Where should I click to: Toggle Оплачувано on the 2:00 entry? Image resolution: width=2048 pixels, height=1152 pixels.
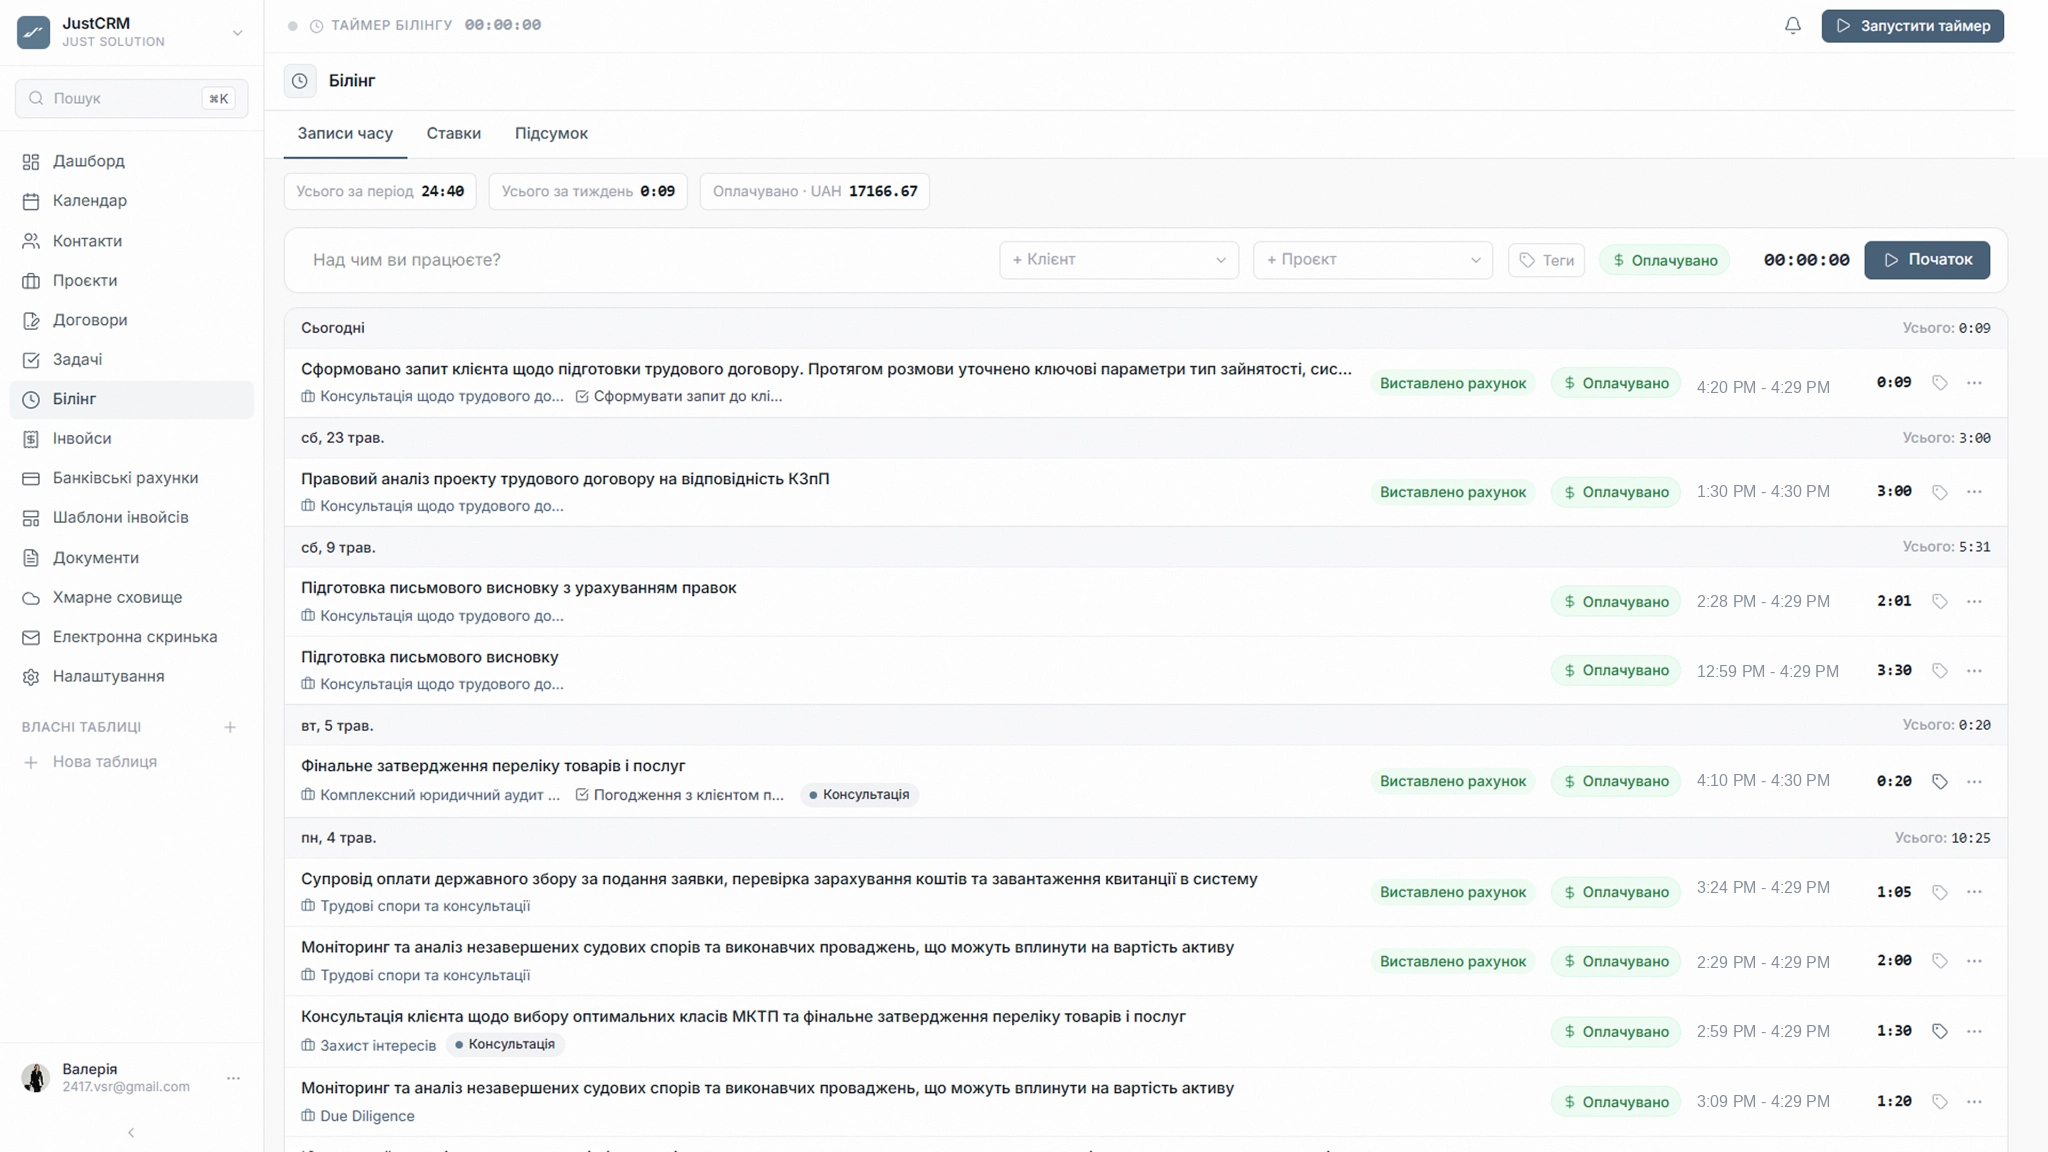[x=1616, y=961]
